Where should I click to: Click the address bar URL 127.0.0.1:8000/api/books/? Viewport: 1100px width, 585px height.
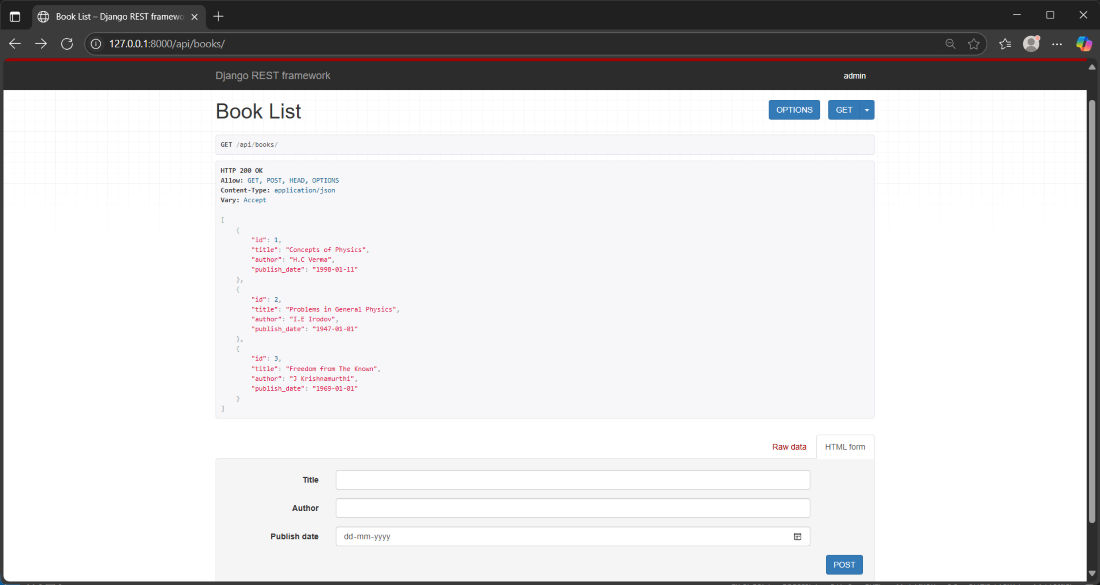(166, 43)
